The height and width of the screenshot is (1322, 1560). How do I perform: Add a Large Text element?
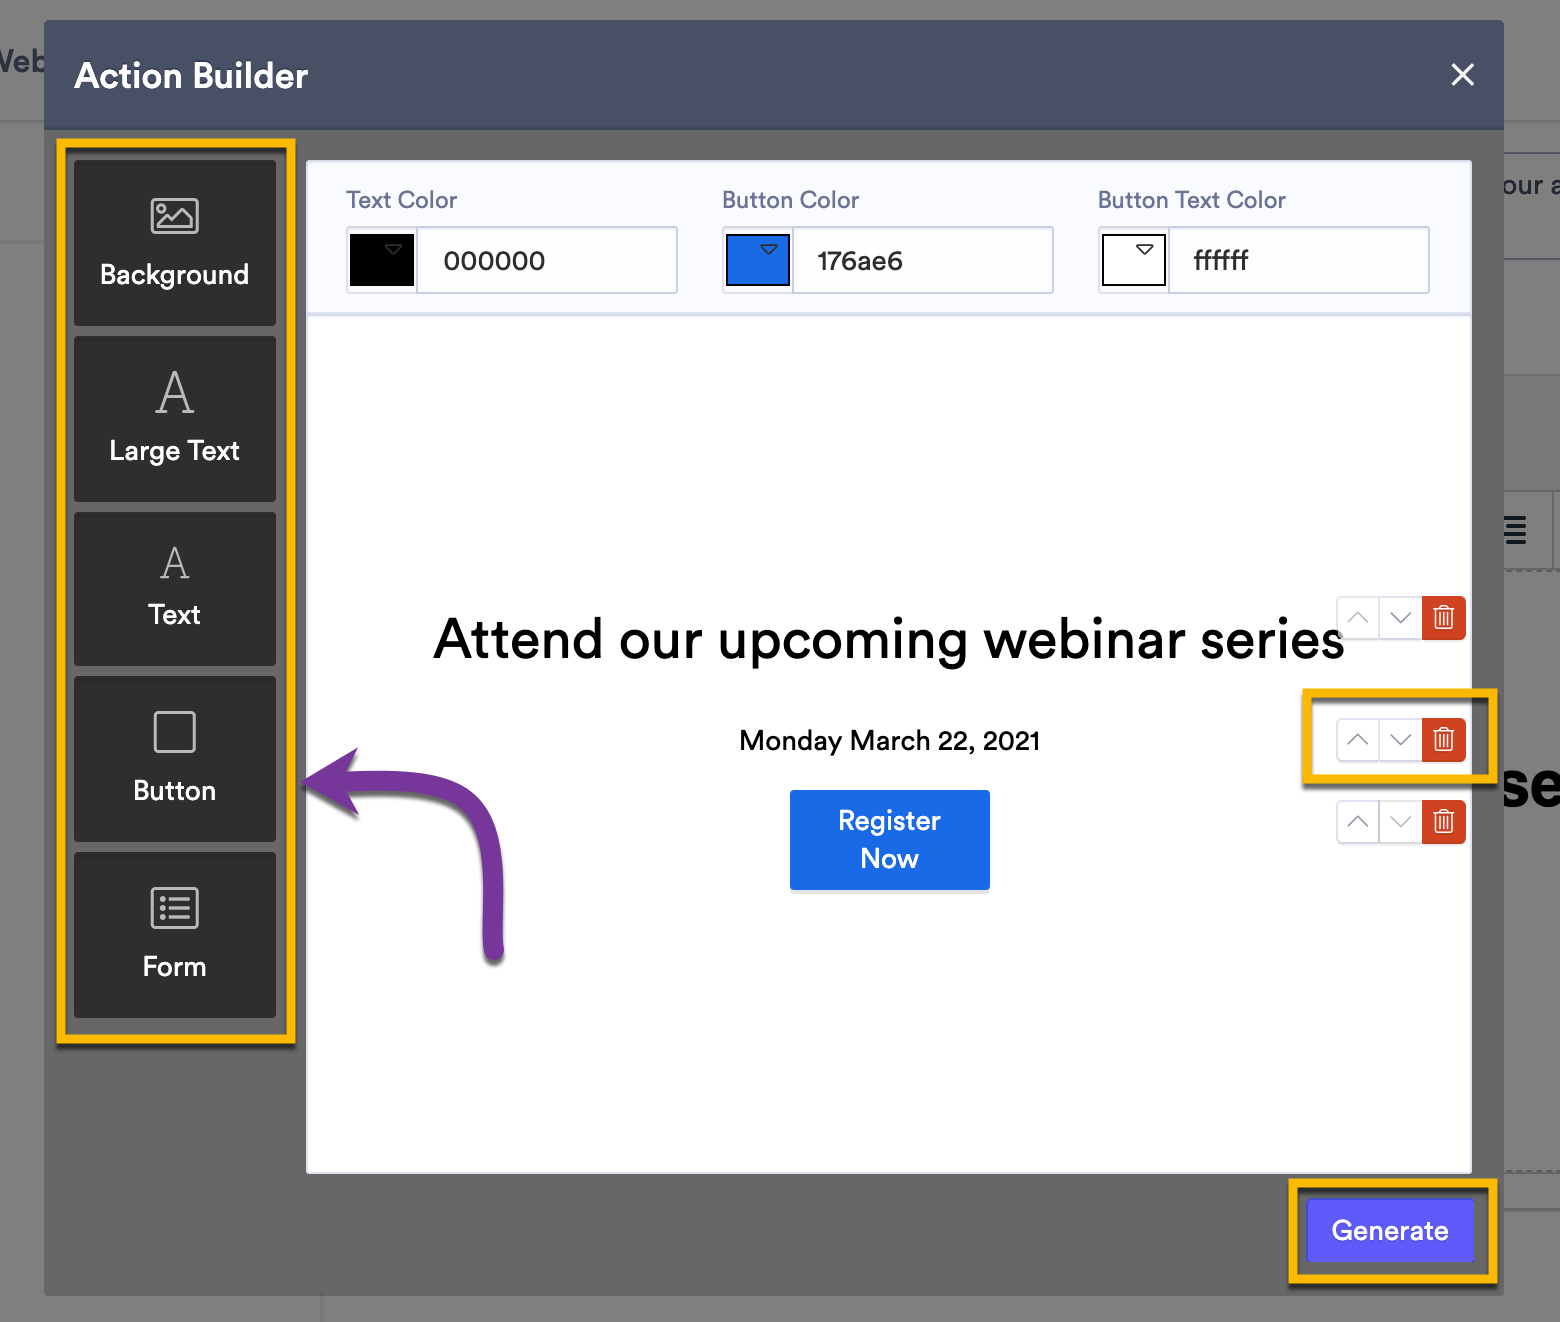pyautogui.click(x=175, y=419)
